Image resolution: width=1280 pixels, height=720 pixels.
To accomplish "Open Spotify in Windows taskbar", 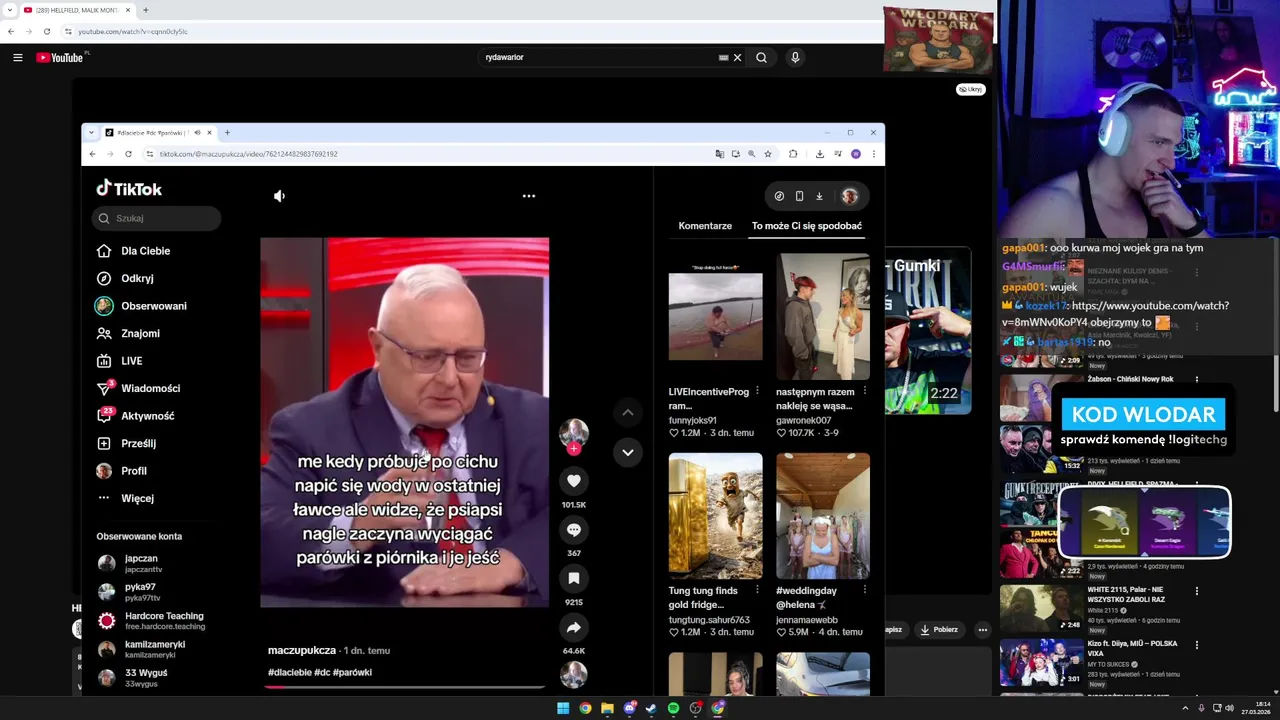I will (x=673, y=708).
